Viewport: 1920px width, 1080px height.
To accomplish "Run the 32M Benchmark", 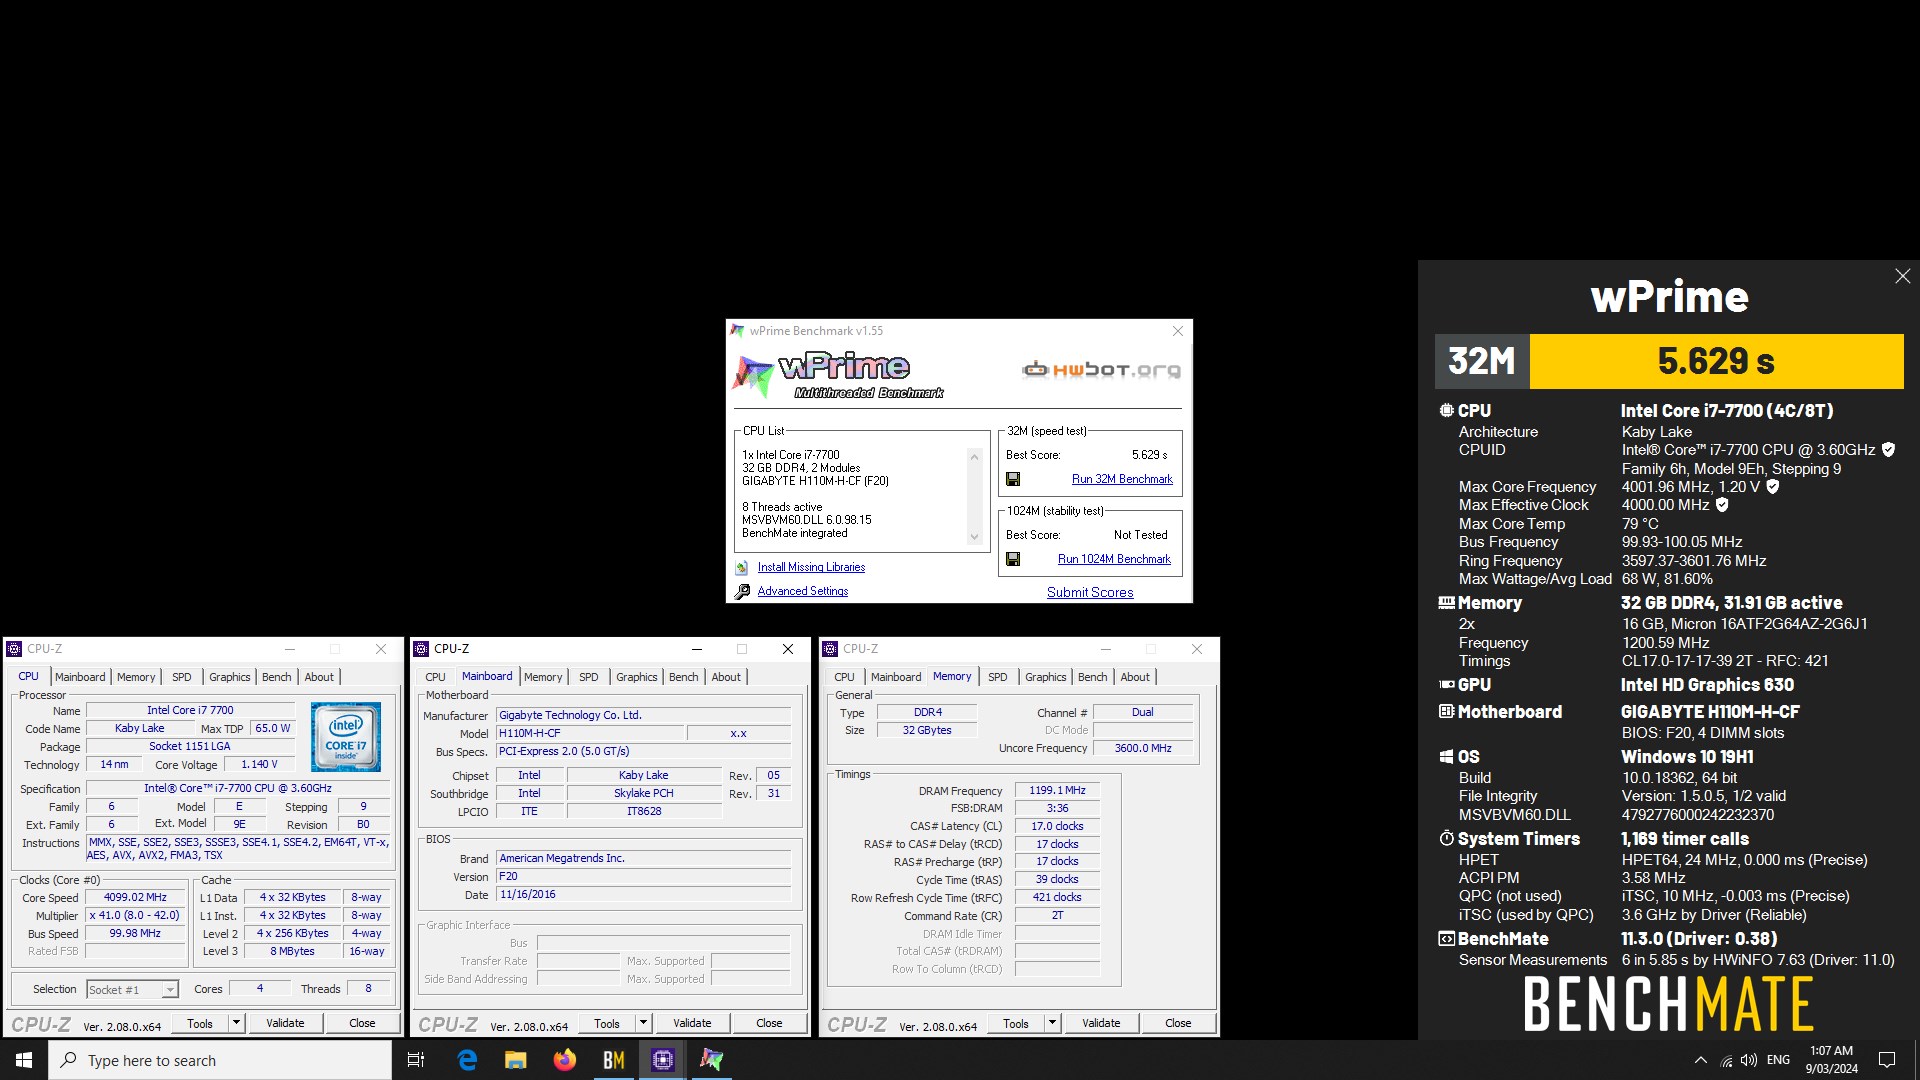I will click(x=1122, y=479).
